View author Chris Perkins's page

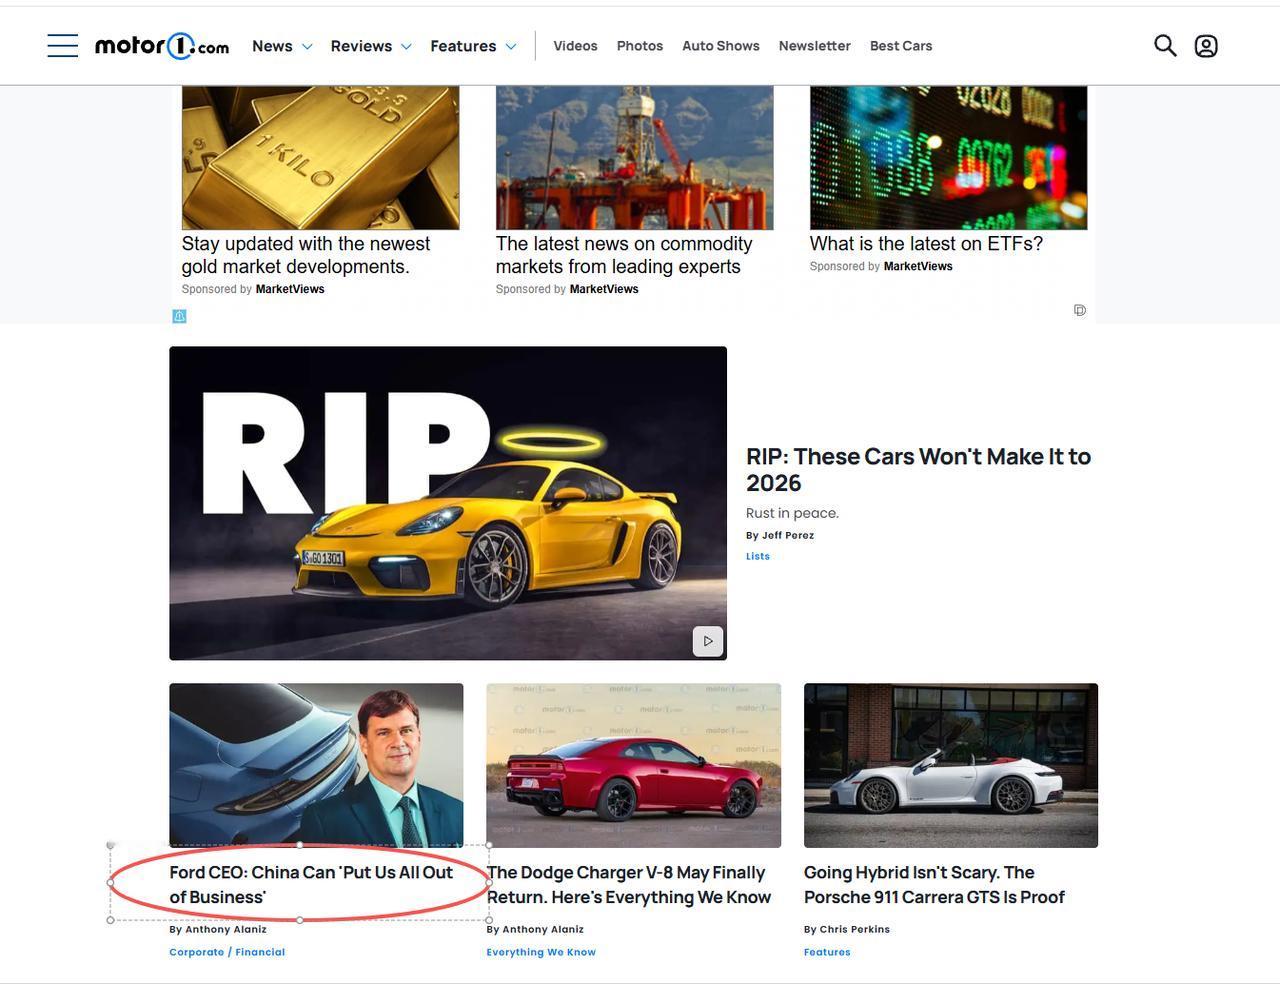click(855, 929)
